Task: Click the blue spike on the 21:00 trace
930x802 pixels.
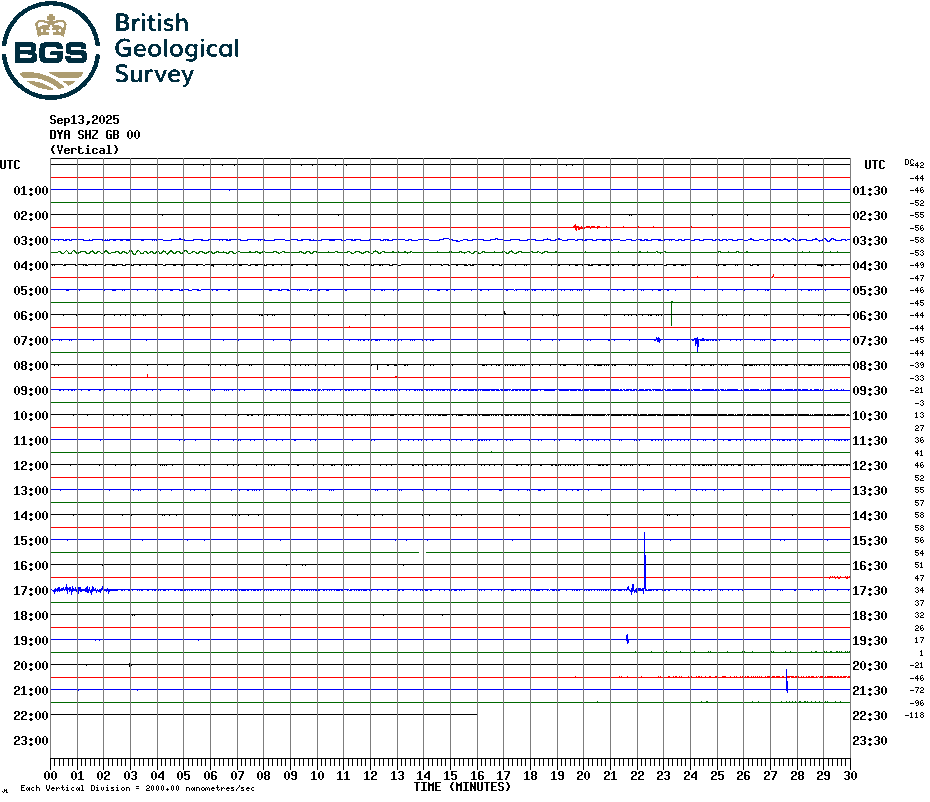Action: click(x=787, y=681)
